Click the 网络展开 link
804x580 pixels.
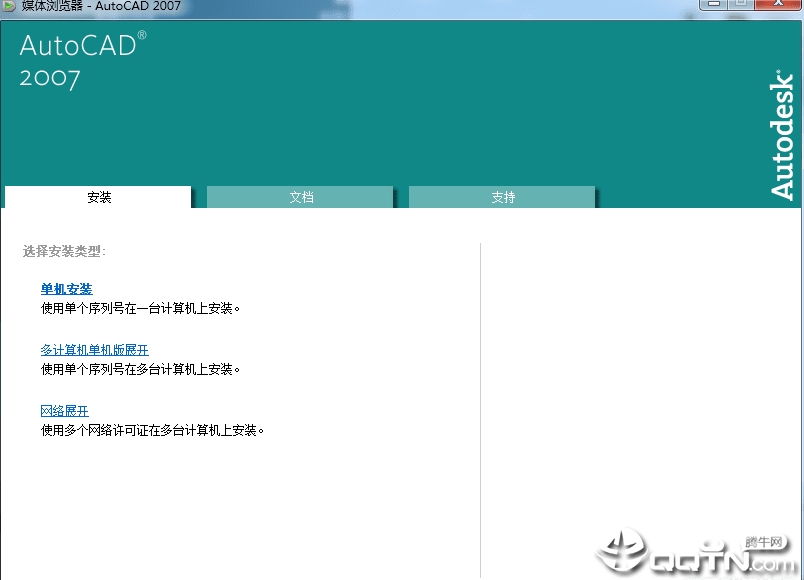click(x=65, y=411)
